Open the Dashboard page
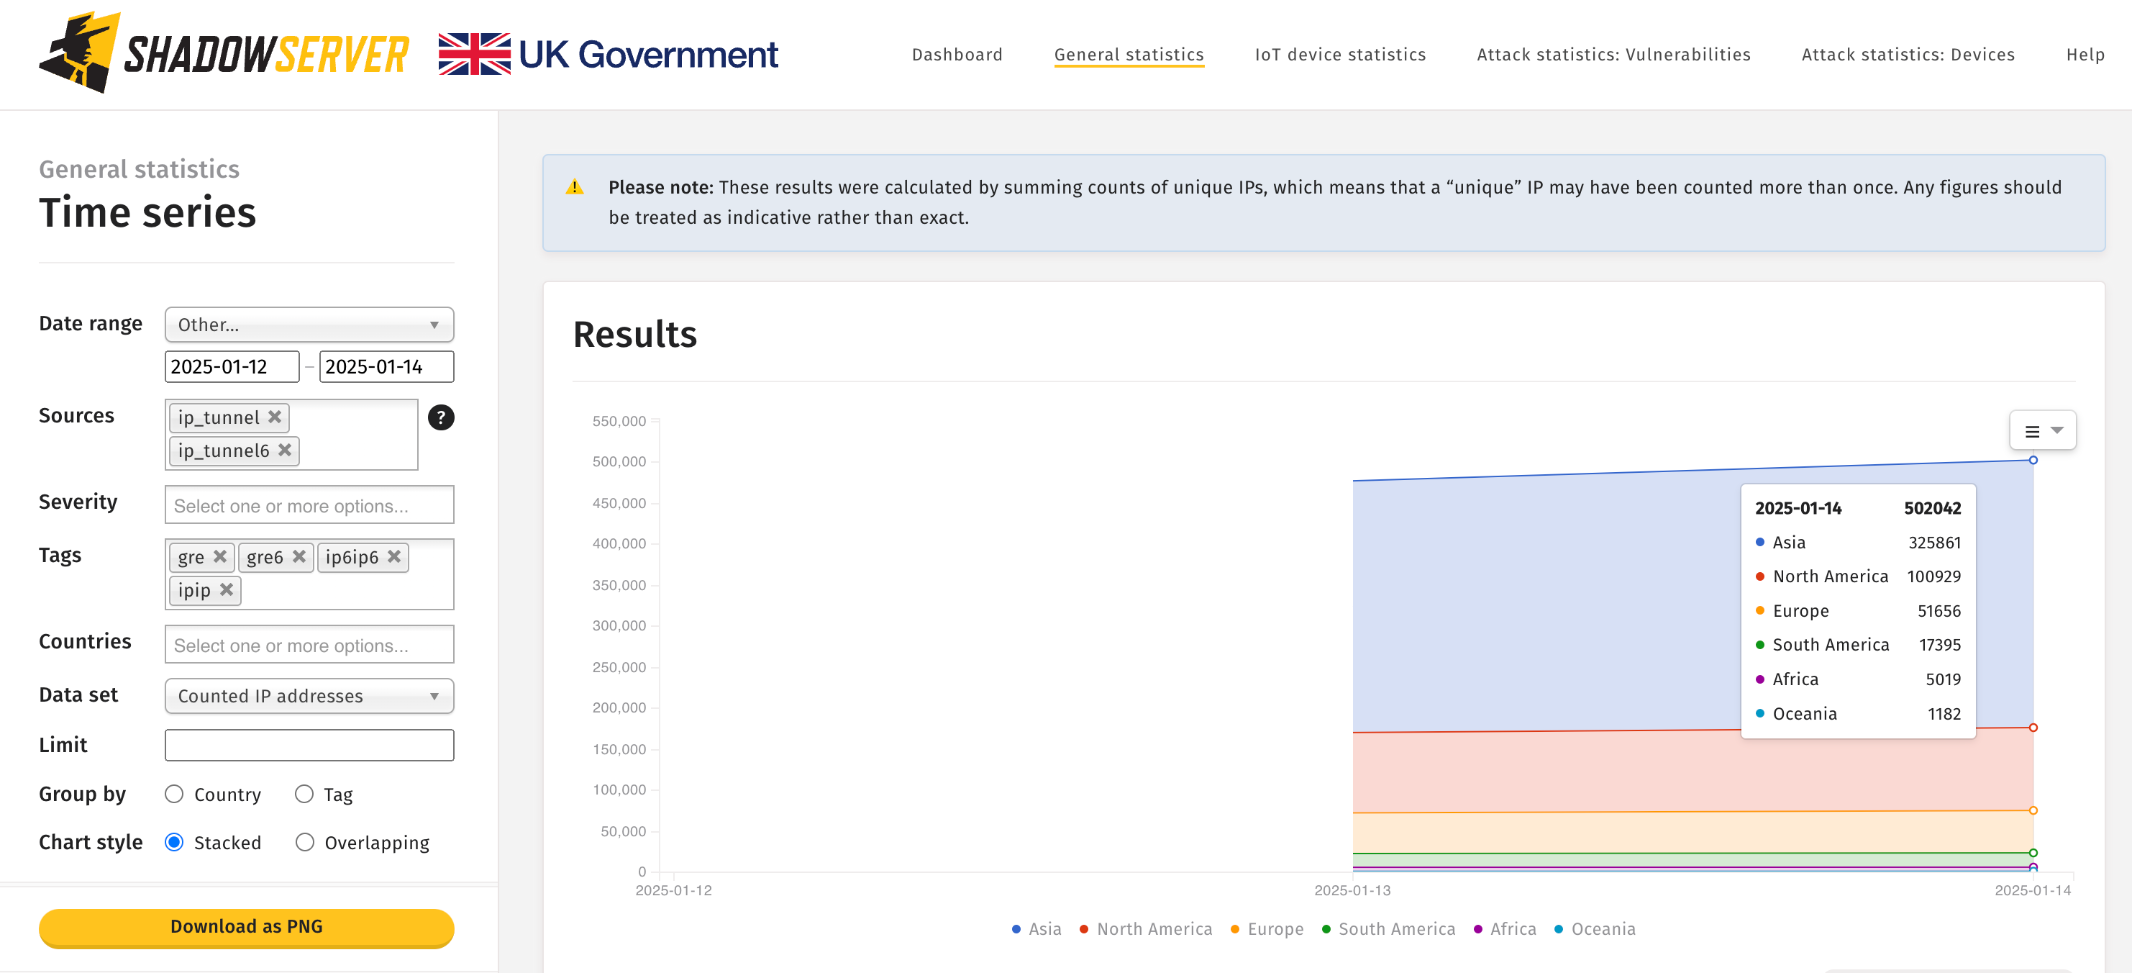This screenshot has width=2132, height=973. [957, 55]
